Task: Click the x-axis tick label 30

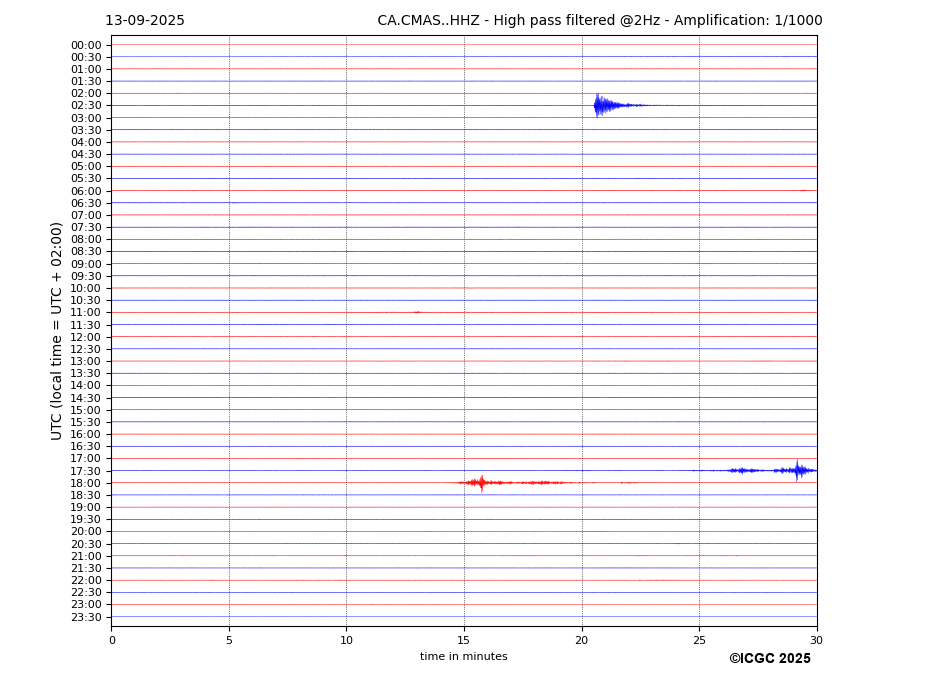Action: point(816,640)
